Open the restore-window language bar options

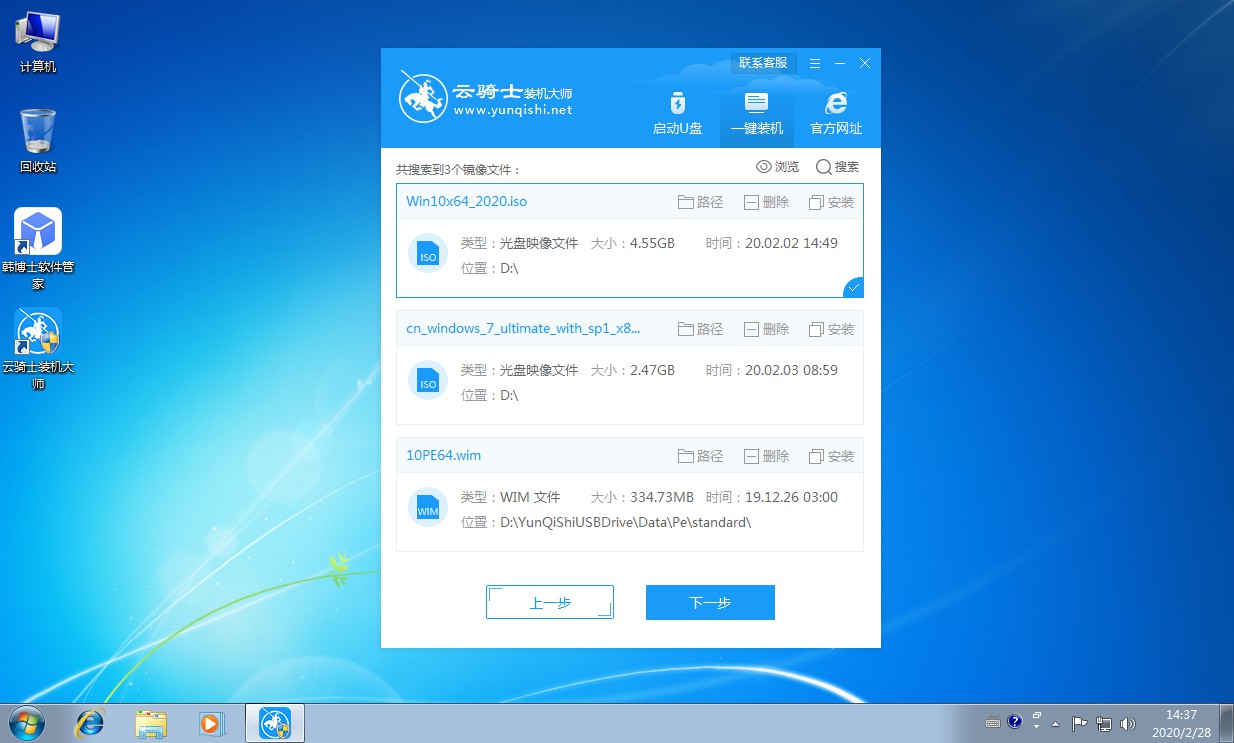(1036, 716)
